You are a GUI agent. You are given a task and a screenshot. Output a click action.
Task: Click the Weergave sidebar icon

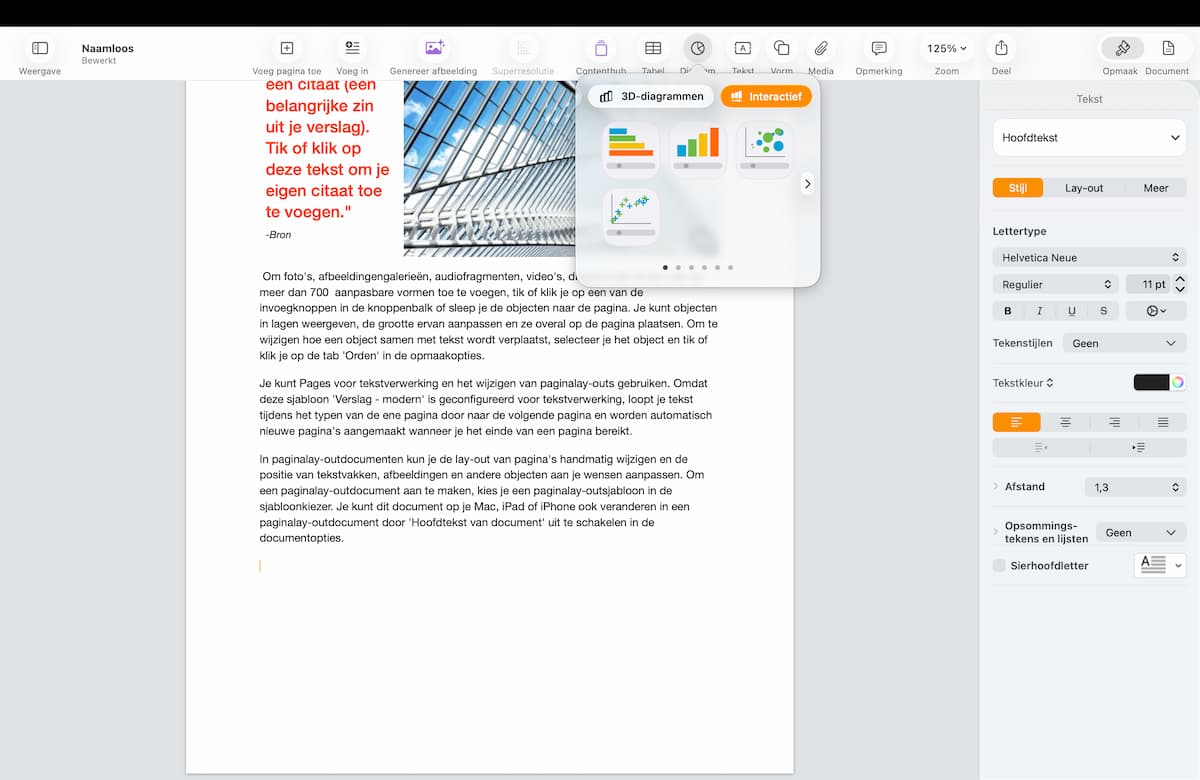40,48
